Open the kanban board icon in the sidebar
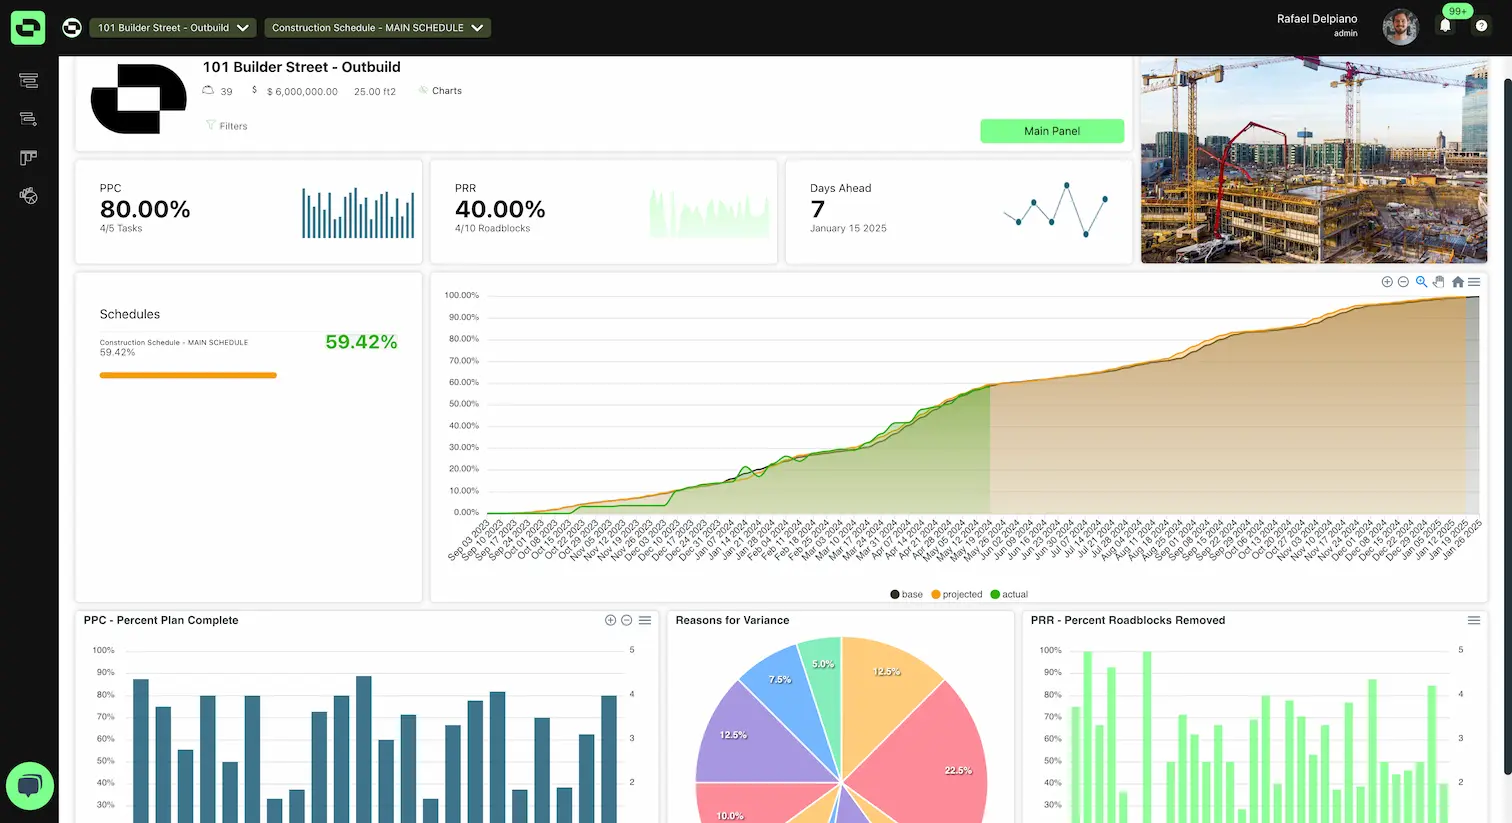This screenshot has height=823, width=1512. click(x=28, y=158)
